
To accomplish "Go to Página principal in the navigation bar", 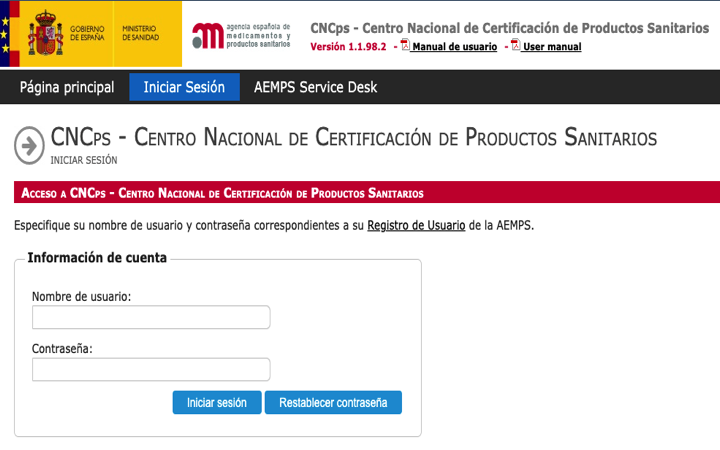I will coord(67,87).
